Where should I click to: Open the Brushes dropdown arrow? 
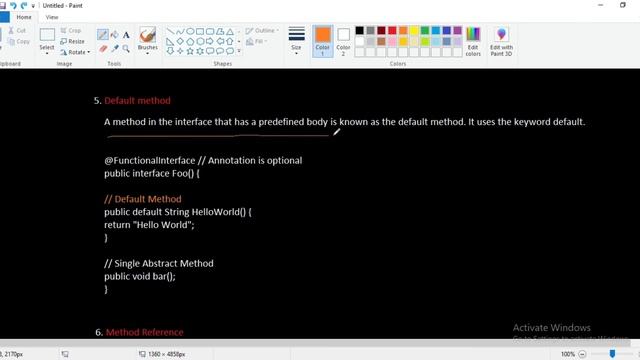pyautogui.click(x=147, y=53)
